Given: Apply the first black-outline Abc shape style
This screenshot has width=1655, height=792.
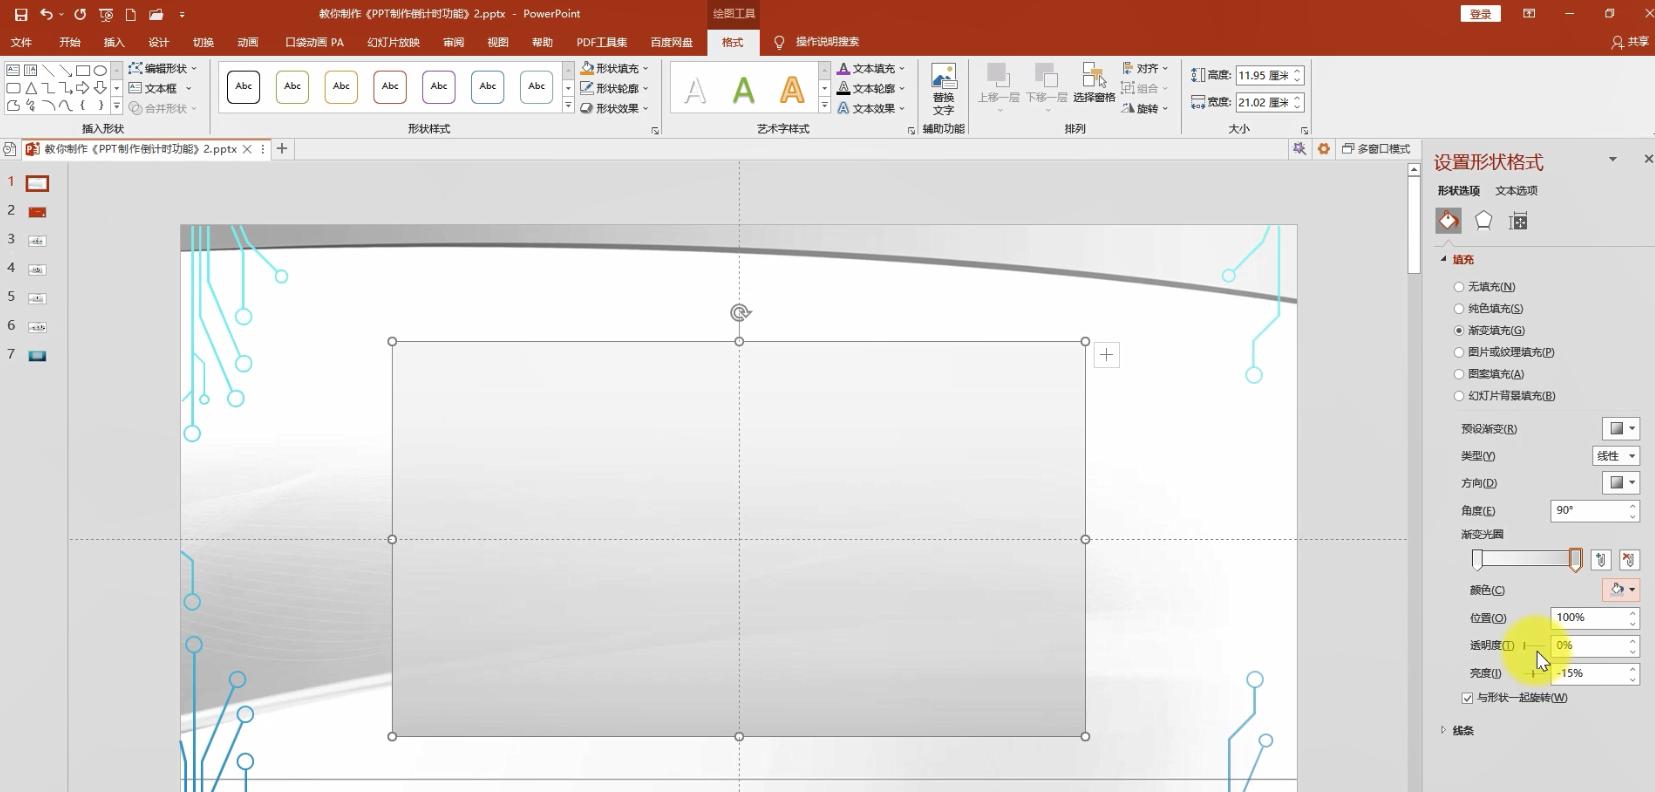Looking at the screenshot, I should 244,87.
